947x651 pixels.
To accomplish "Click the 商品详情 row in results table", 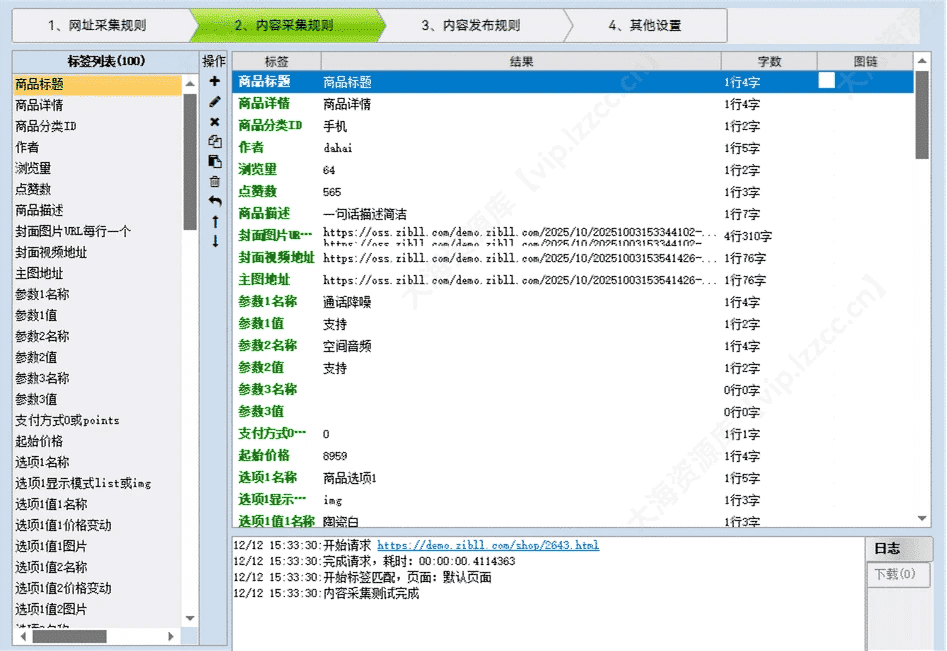I will pos(573,104).
